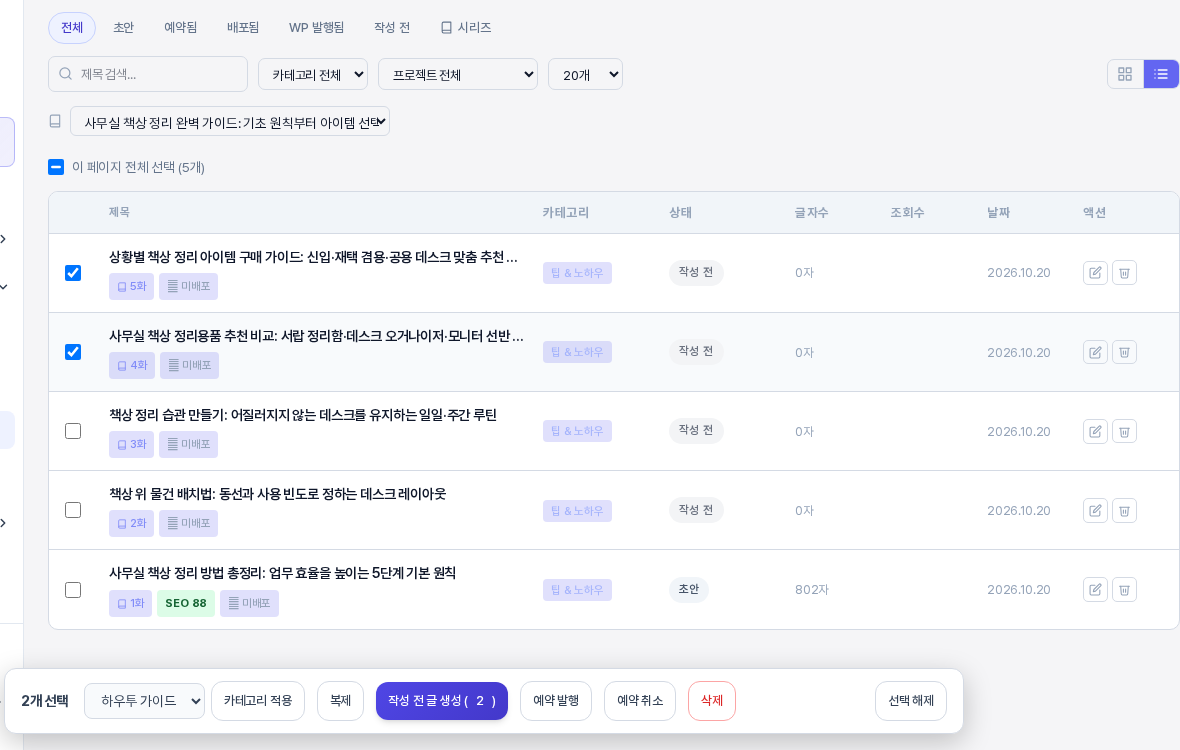Click the 미배포 badge on the 5화 row
Image resolution: width=1180 pixels, height=750 pixels.
point(188,287)
